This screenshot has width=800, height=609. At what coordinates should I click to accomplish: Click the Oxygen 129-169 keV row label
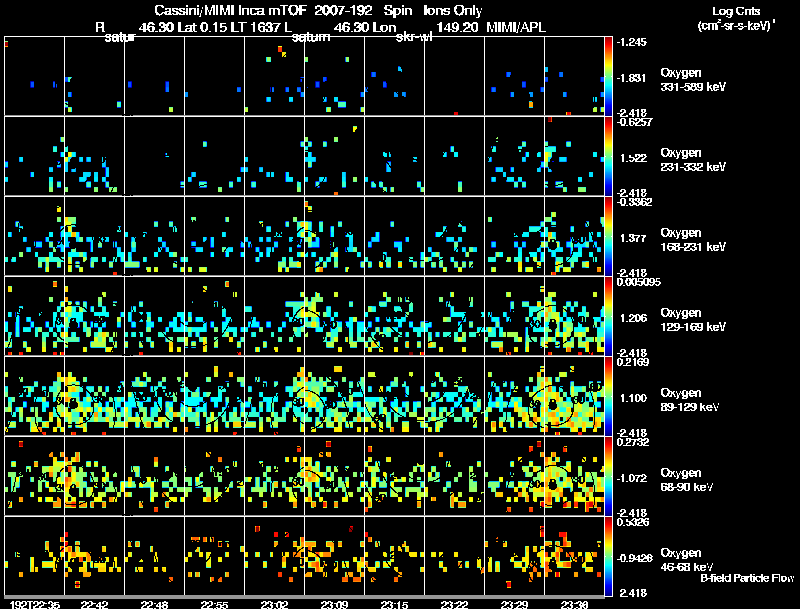click(693, 320)
